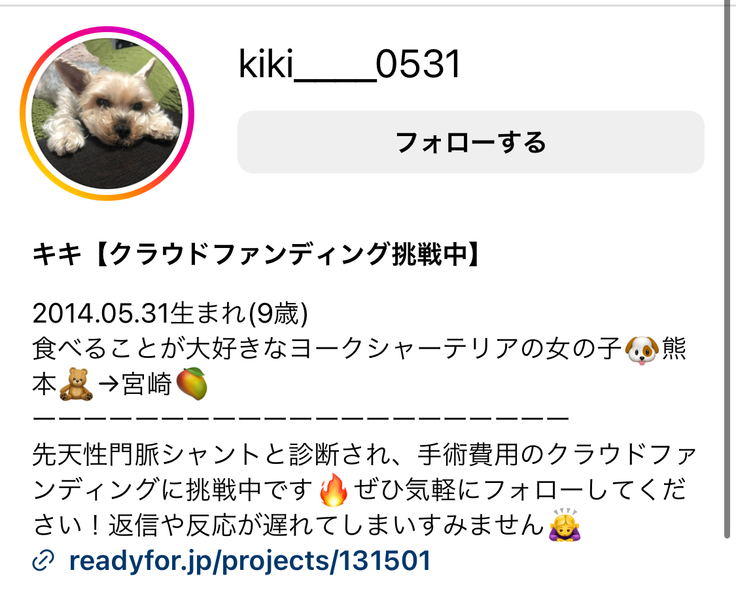Viewport: 736px width, 602px height.
Task: Click the bowing woman emoji after すみません
Action: 565,526
